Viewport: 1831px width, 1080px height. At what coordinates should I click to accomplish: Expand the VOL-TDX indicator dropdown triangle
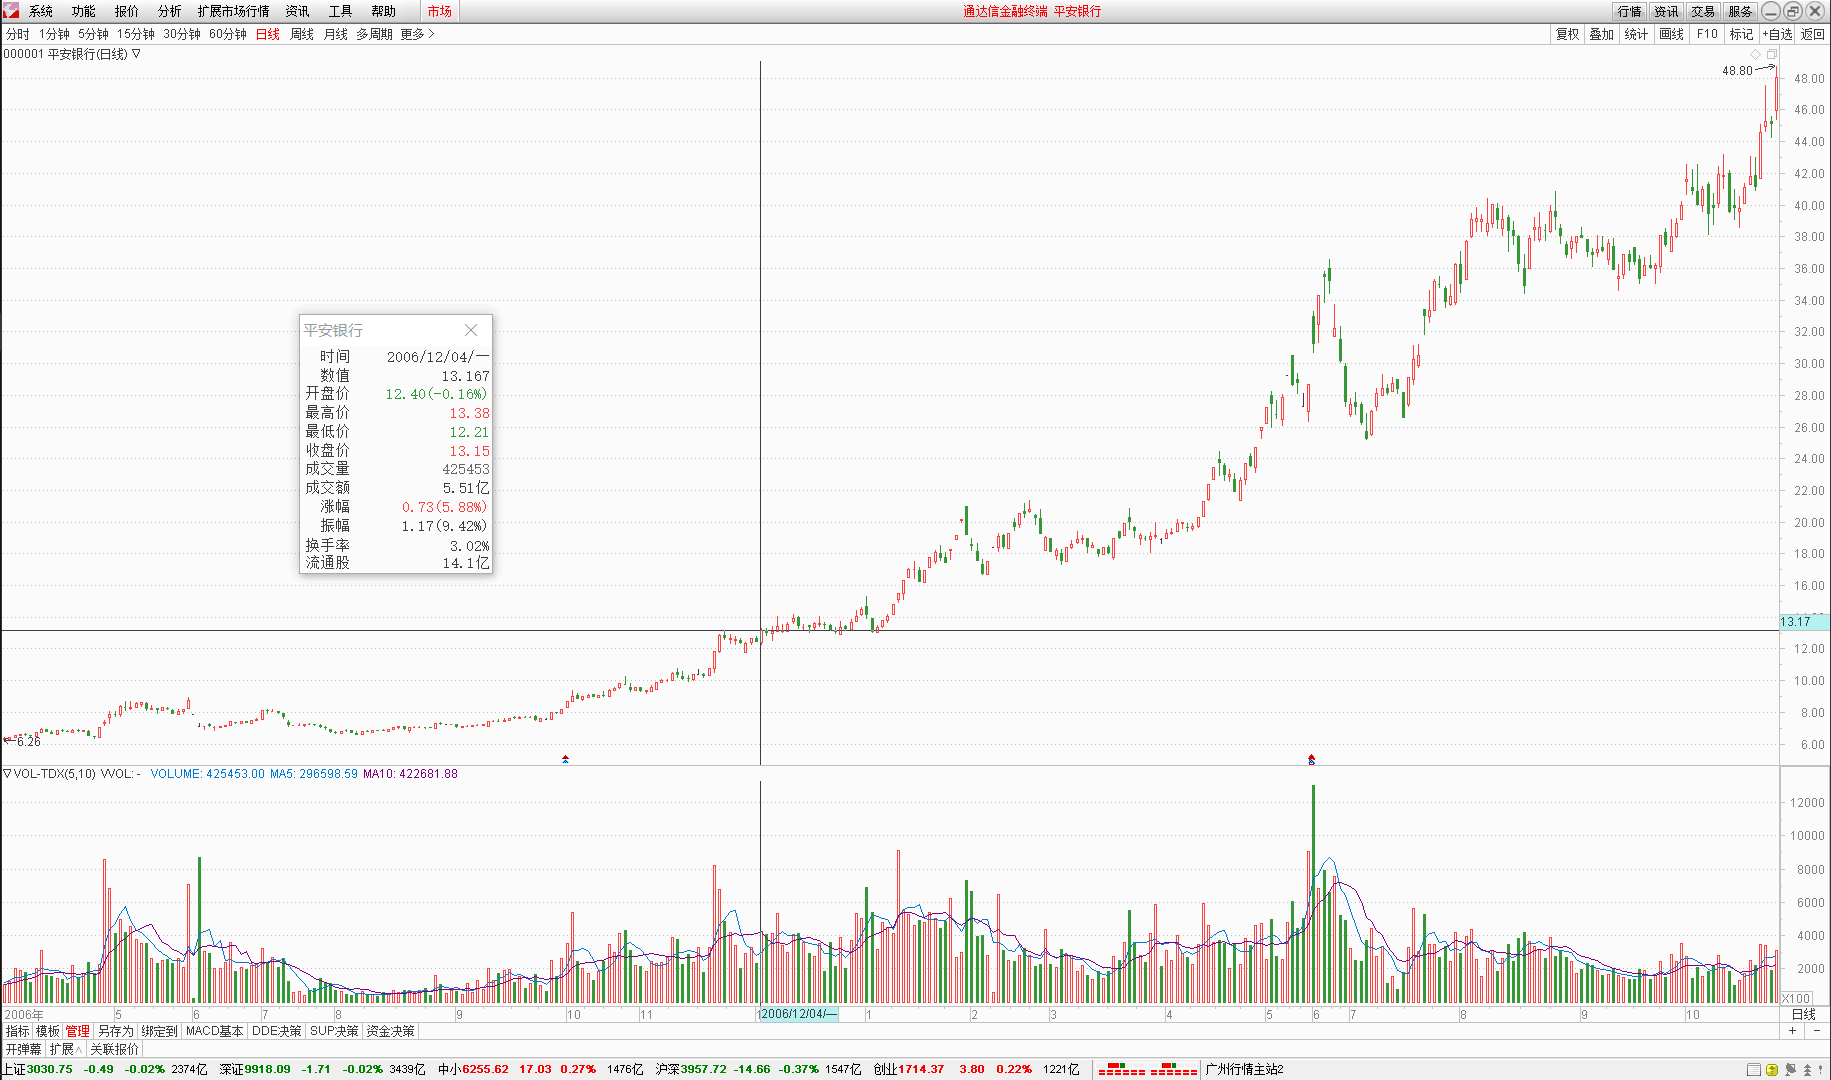7,773
